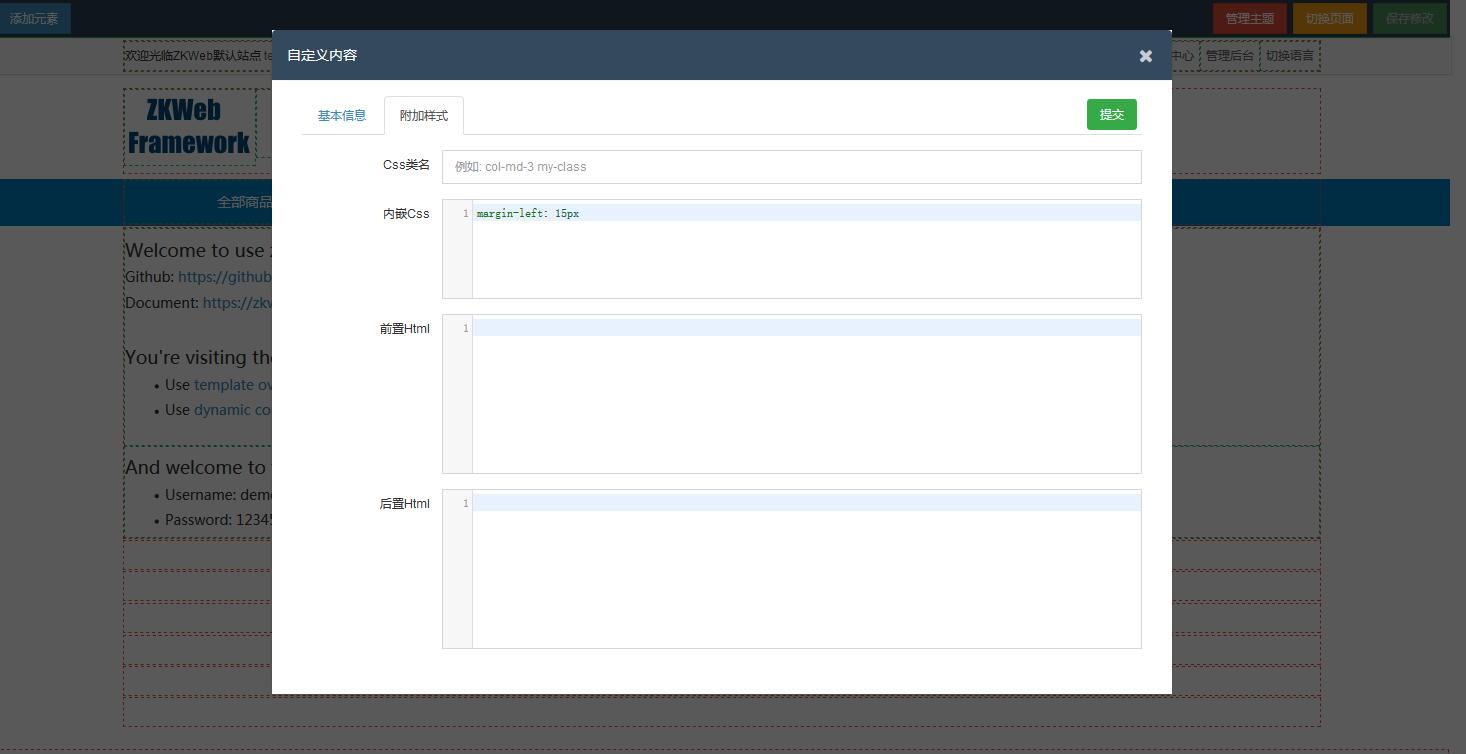Click the ZKWeb Framework logo
The height and width of the screenshot is (754, 1466).
coord(189,126)
